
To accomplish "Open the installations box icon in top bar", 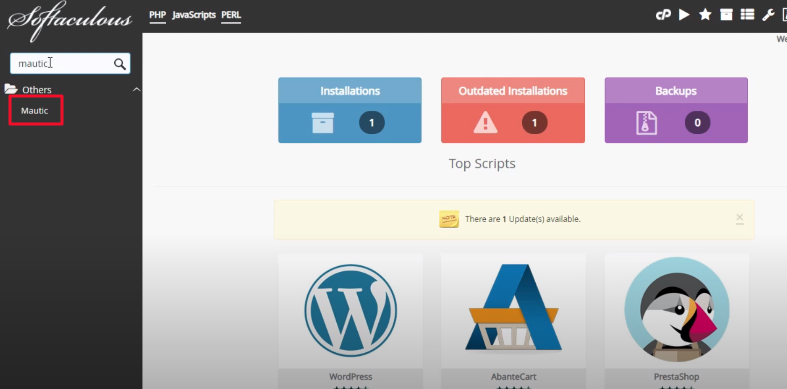I will pyautogui.click(x=726, y=15).
